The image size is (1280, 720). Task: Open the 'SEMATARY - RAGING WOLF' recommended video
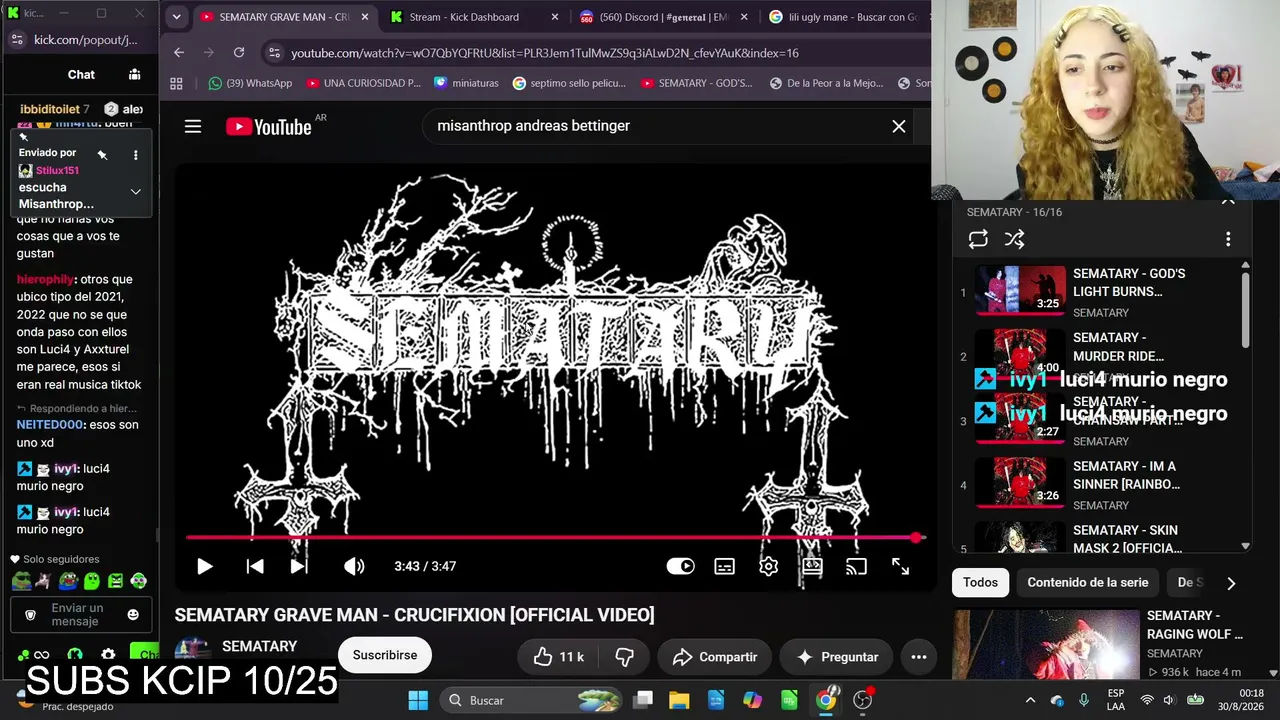pyautogui.click(x=1098, y=646)
